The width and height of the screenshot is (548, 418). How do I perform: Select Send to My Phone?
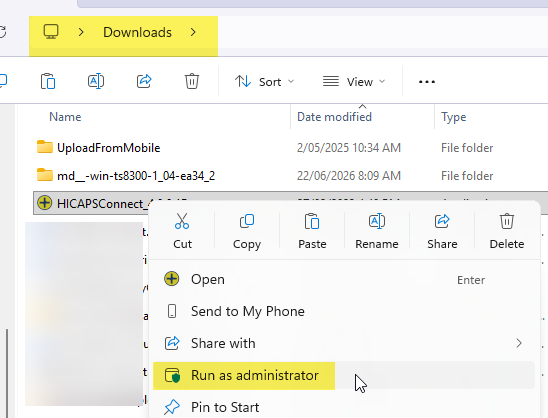click(x=344, y=311)
